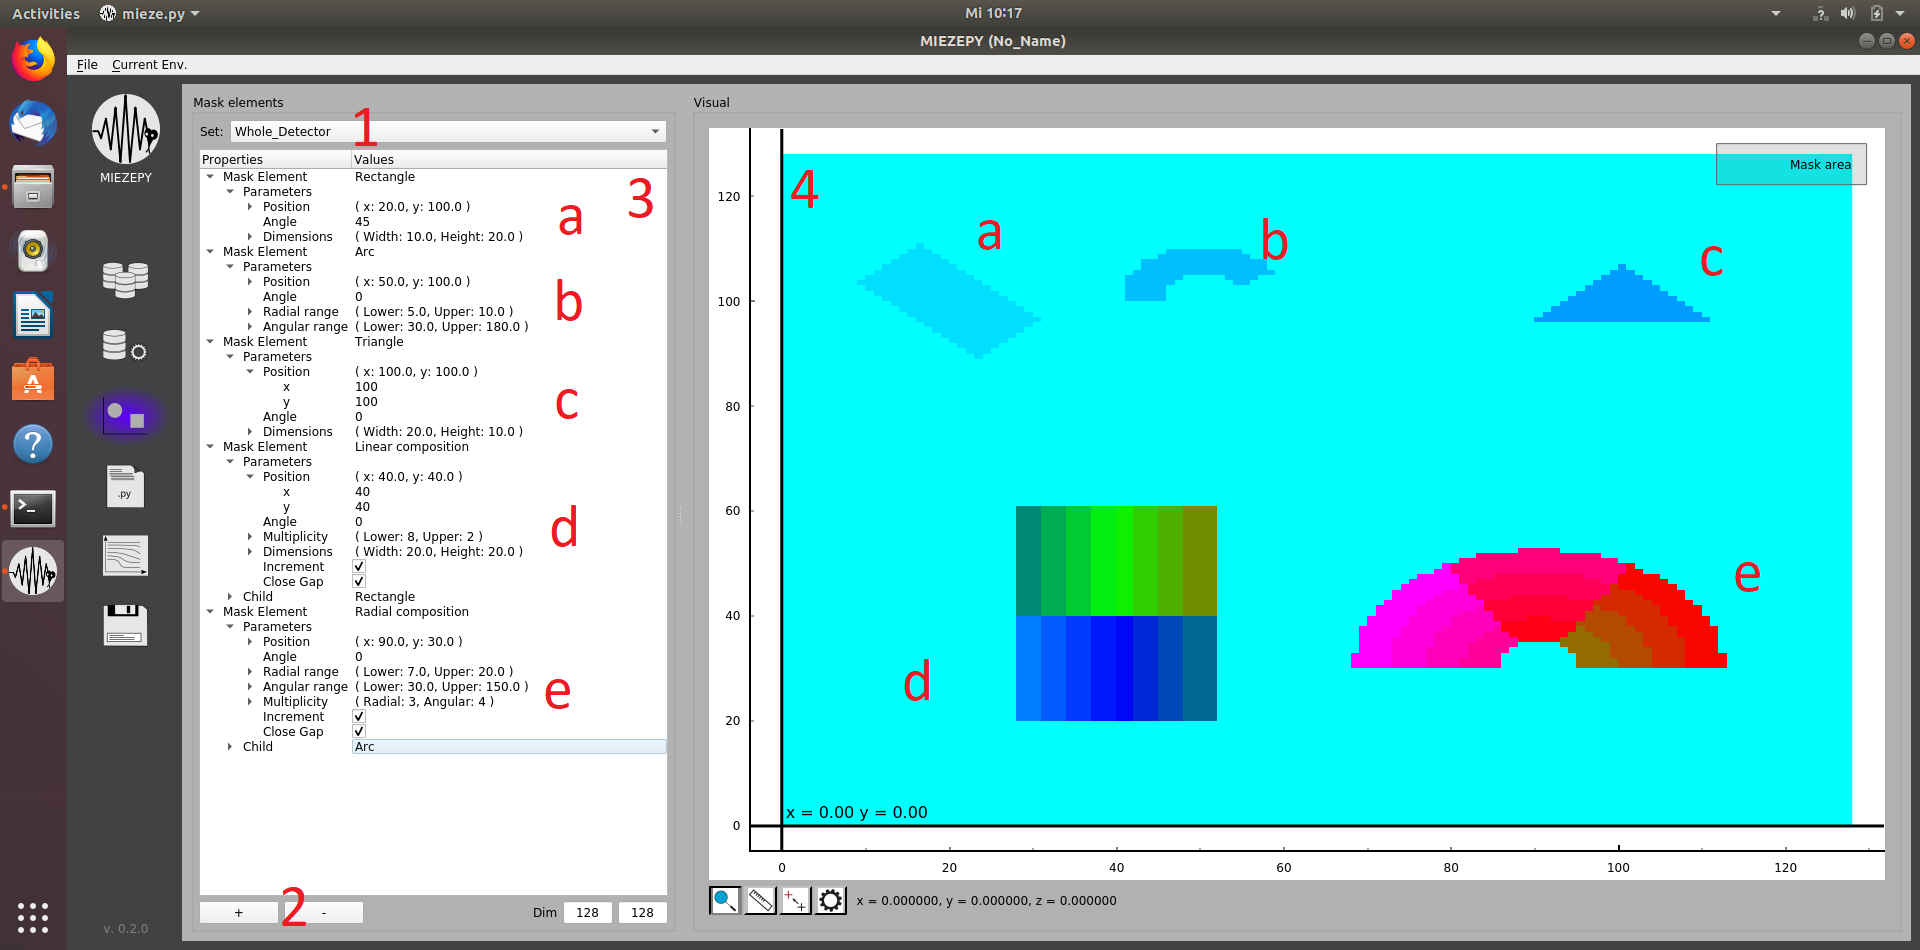Screen dimensions: 1920x950
Task: Toggle Close Gap for Radial composition
Action: 359,731
